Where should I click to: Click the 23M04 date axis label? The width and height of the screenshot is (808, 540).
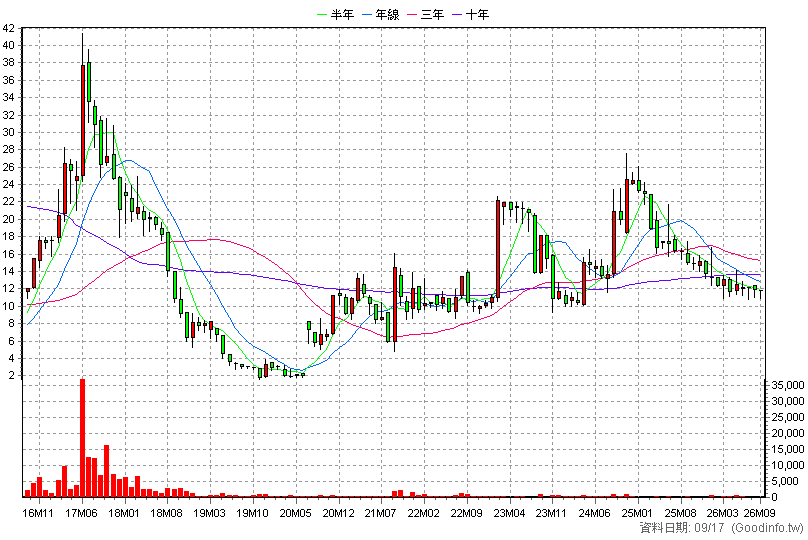(509, 513)
